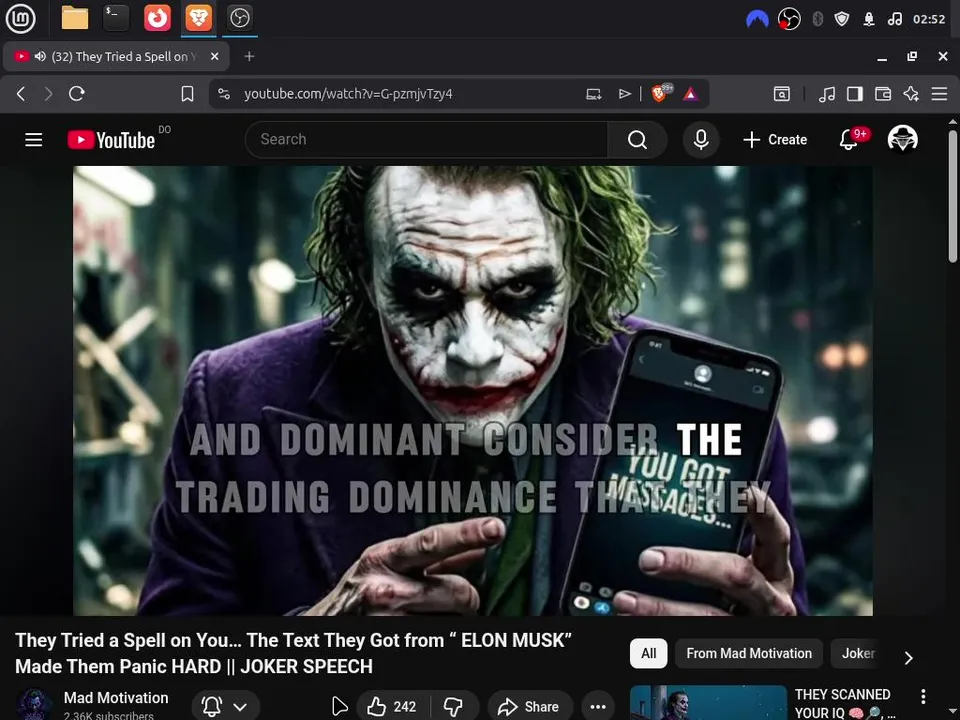960x720 pixels.
Task: Focus the youtube.com address bar
Action: pyautogui.click(x=348, y=94)
